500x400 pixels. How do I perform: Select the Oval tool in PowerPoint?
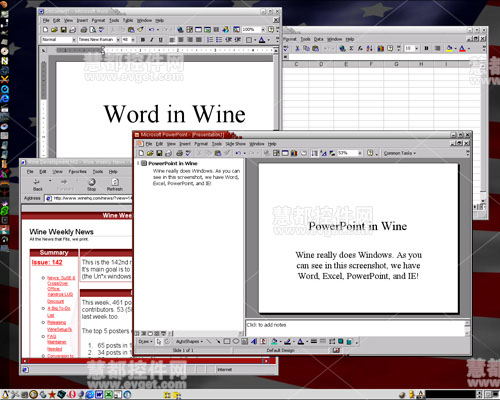click(x=236, y=341)
